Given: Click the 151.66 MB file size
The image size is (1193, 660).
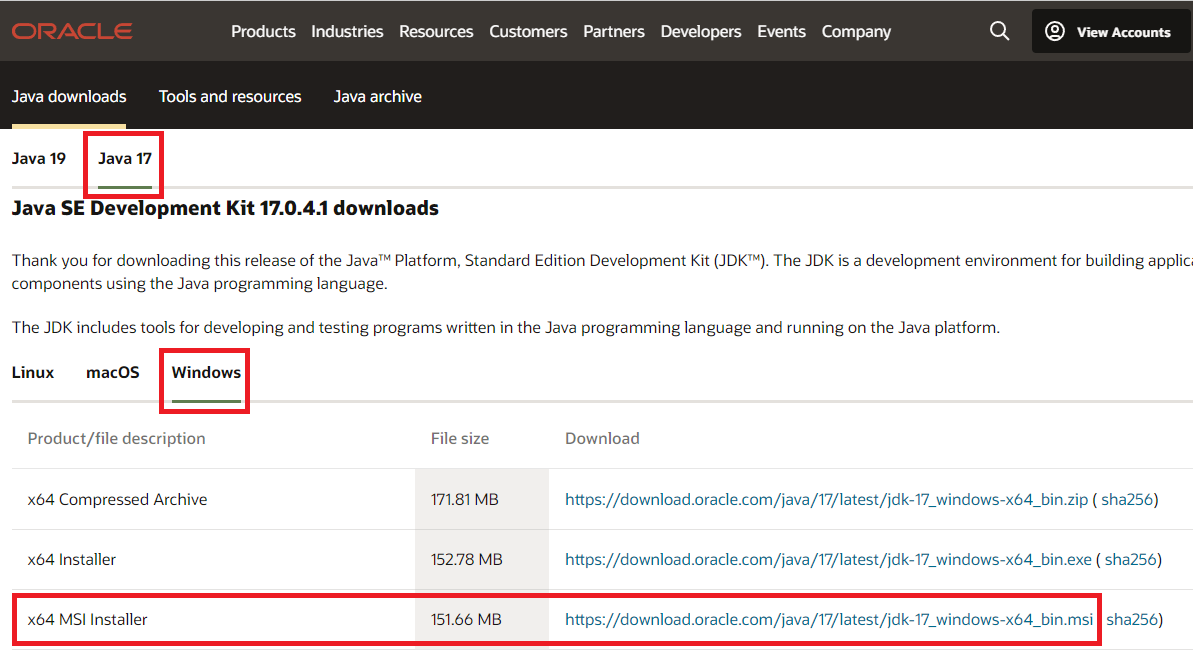Looking at the screenshot, I should tap(466, 620).
